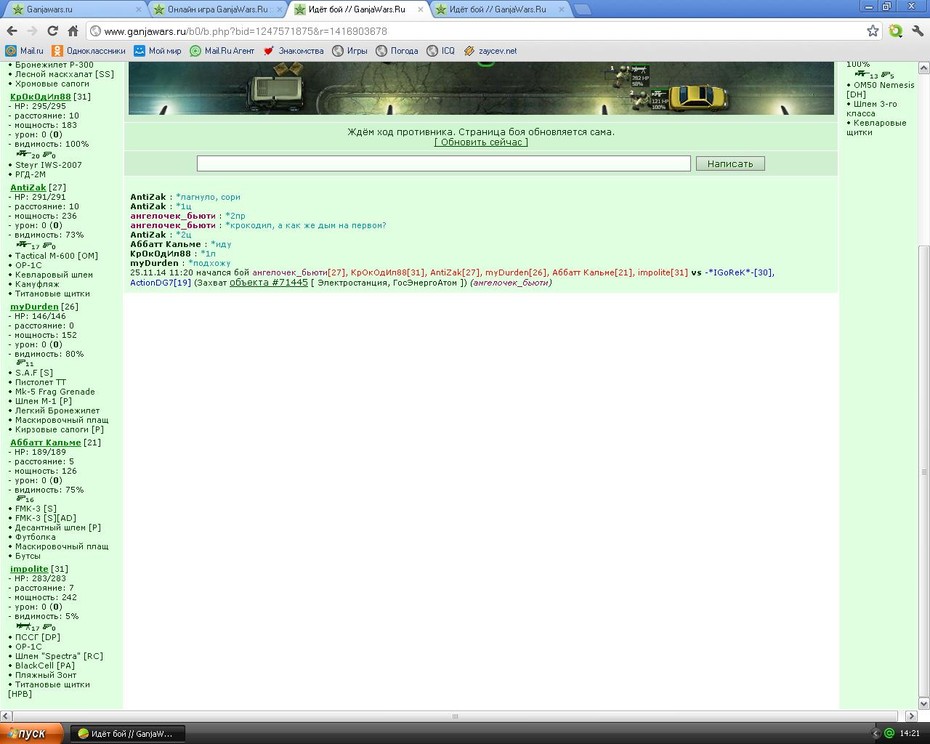Screen dimensions: 930x744
Task: Click the vertical scrollbar up arrow
Action: click(x=923, y=69)
